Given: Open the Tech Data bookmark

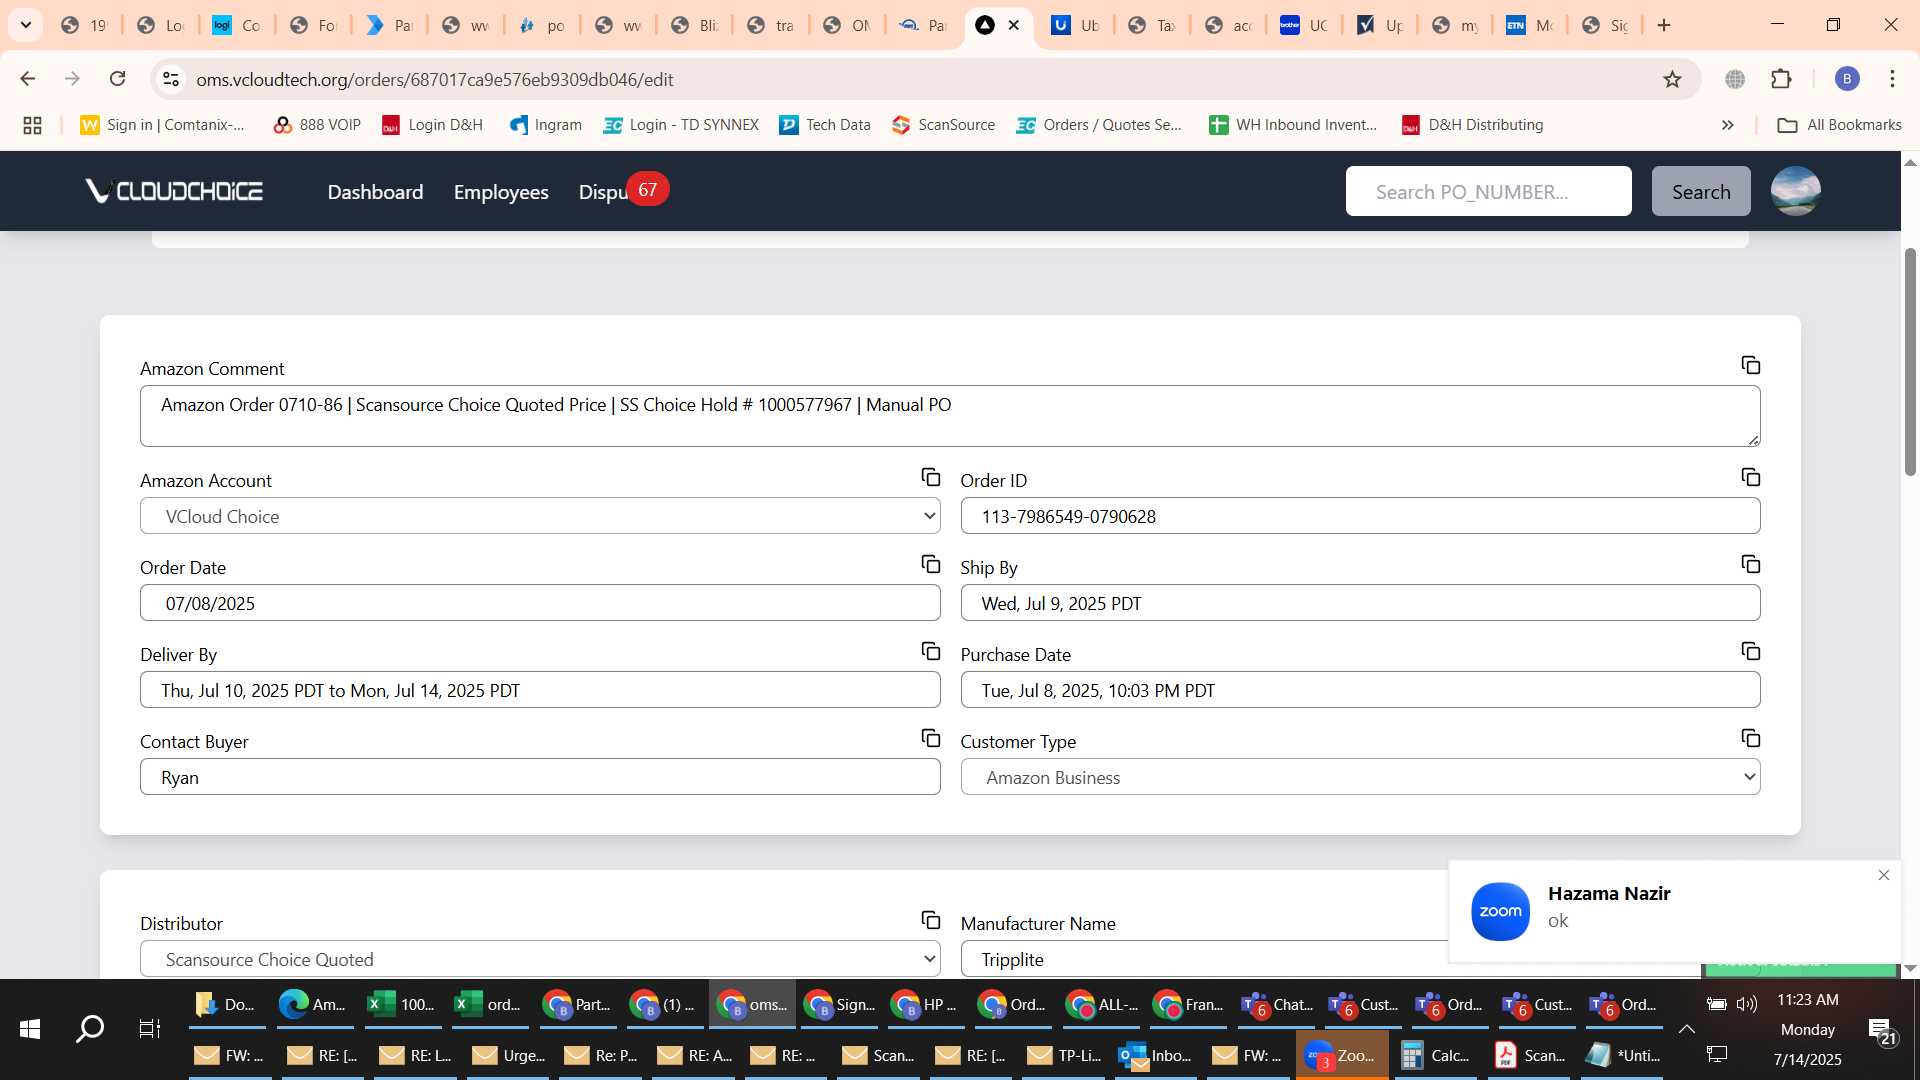Looking at the screenshot, I should 825,125.
